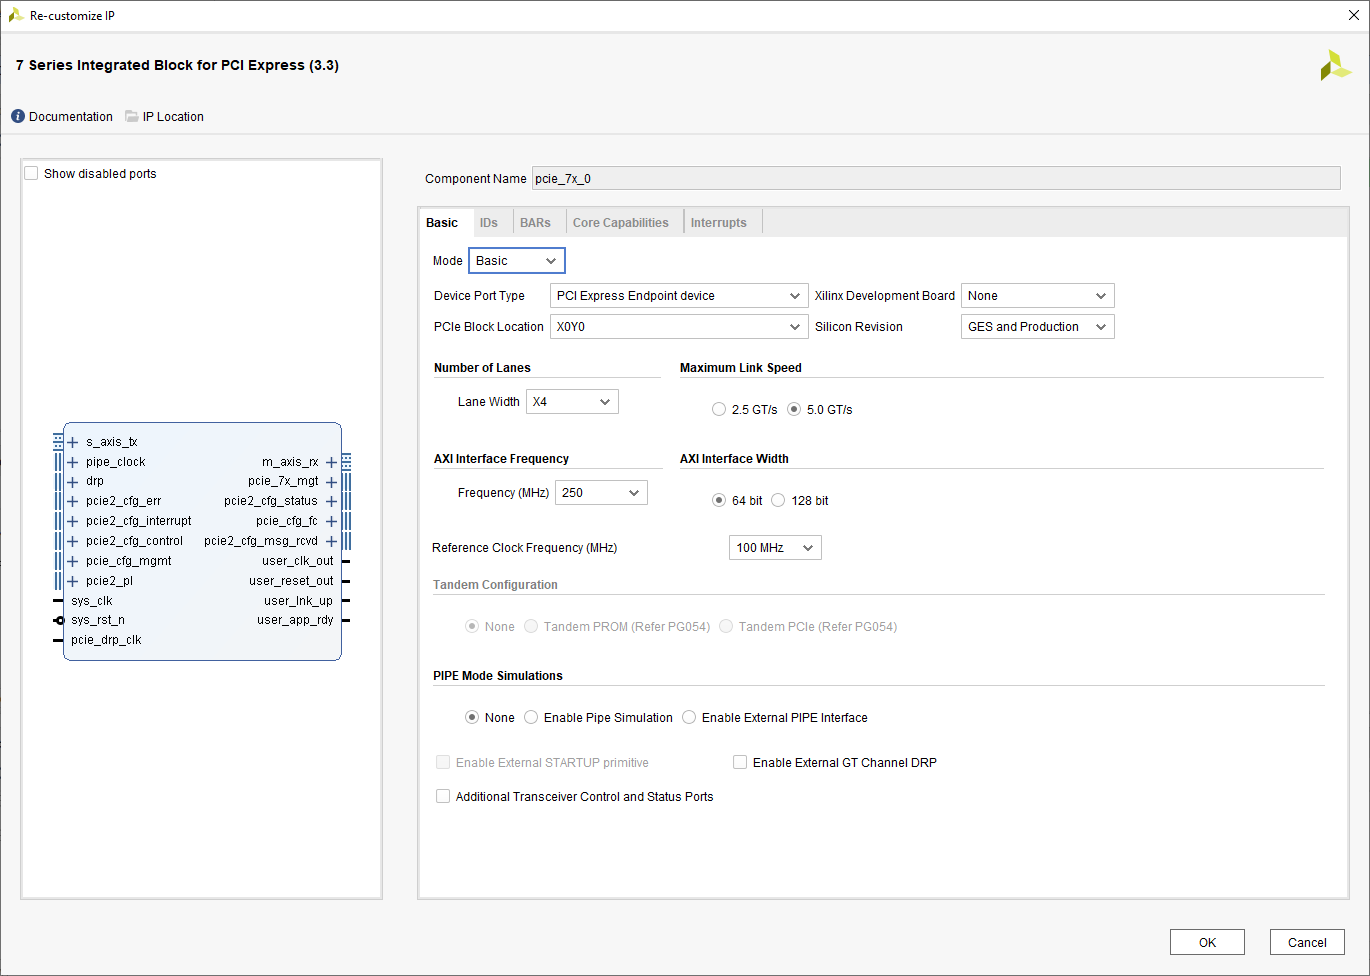The width and height of the screenshot is (1370, 976).
Task: Open the Mode dropdown
Action: [x=516, y=261]
